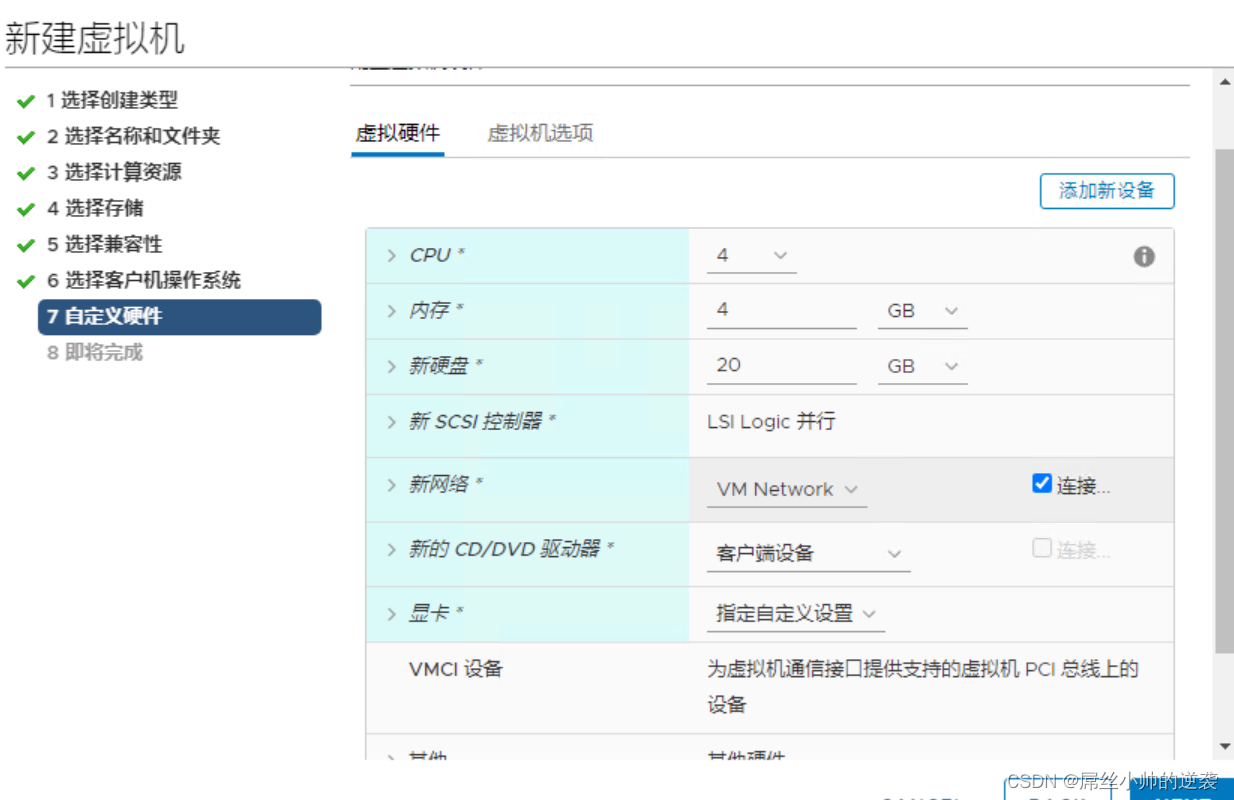1234x800 pixels.
Task: Switch to the 虚拟硬件 tab
Action: click(x=398, y=133)
